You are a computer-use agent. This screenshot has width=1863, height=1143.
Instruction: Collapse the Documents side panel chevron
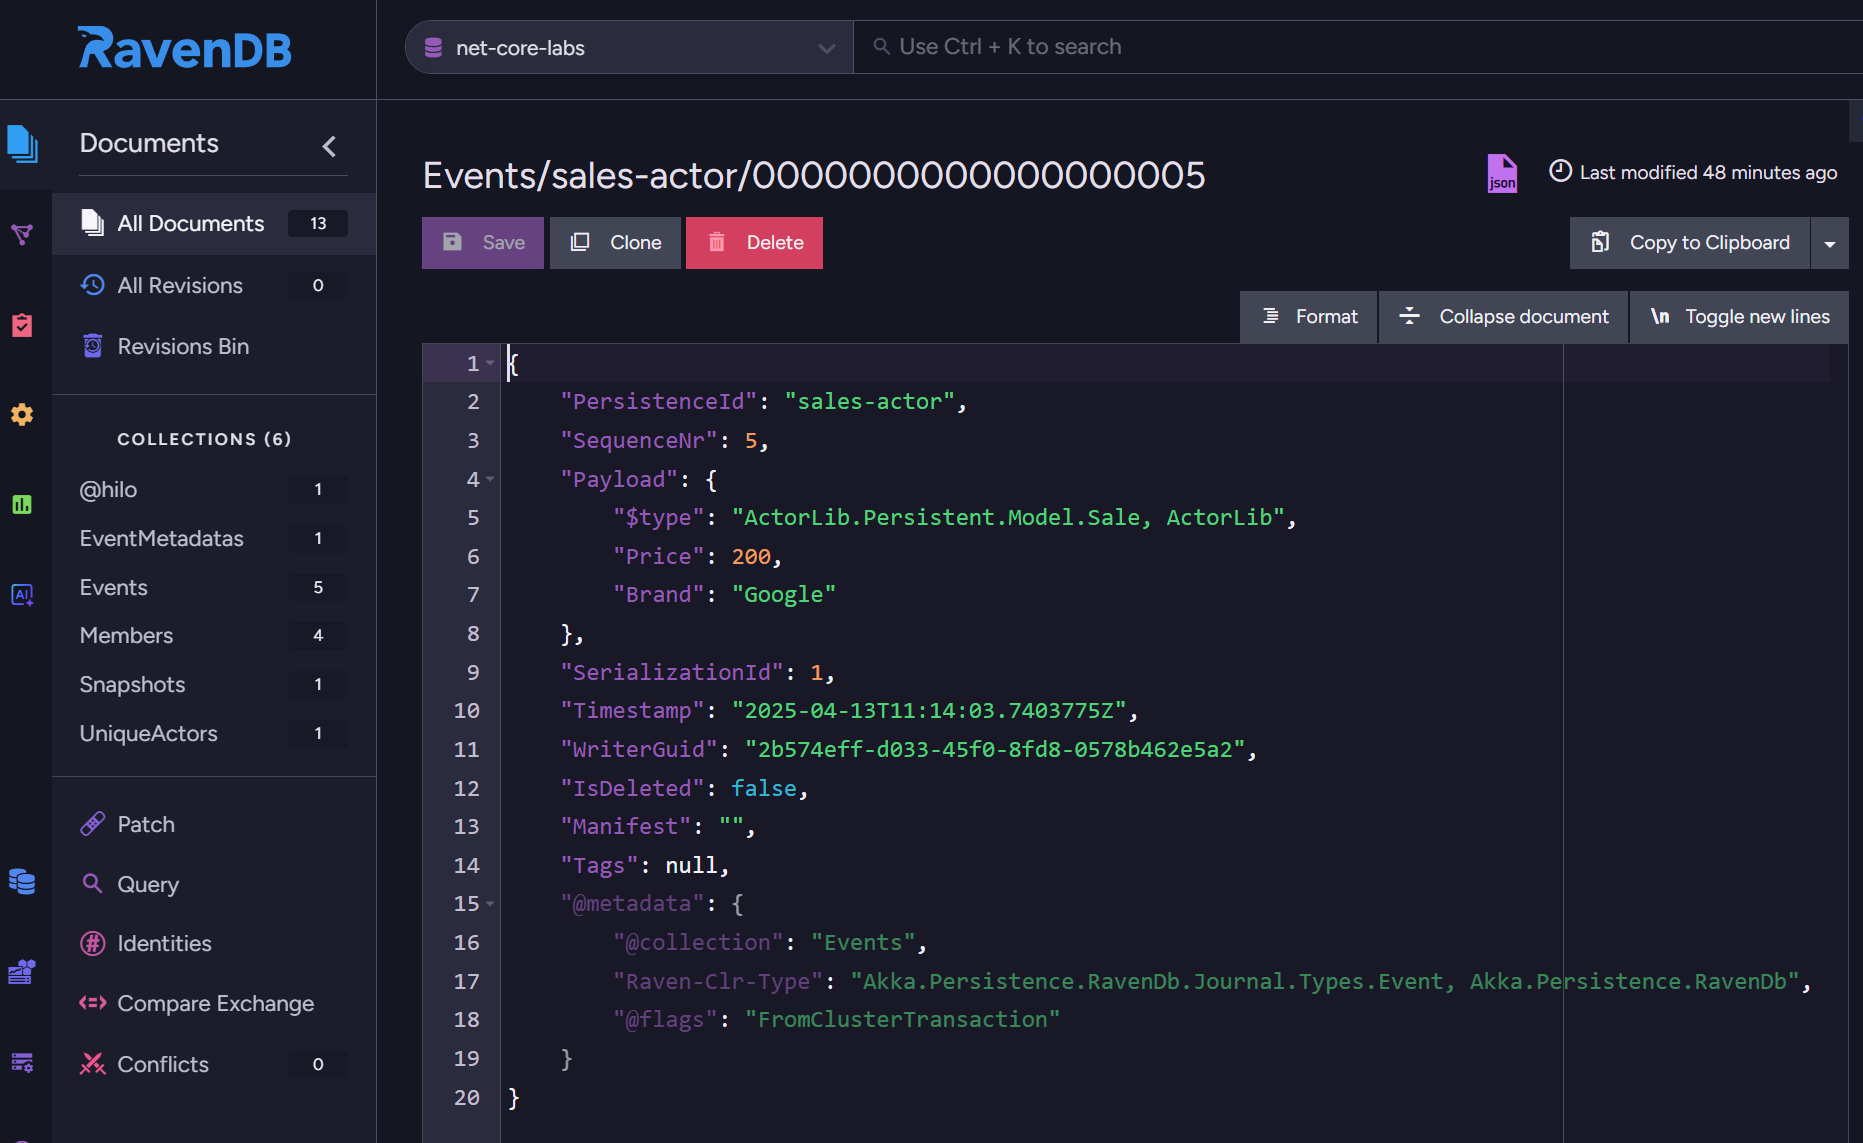pos(329,146)
